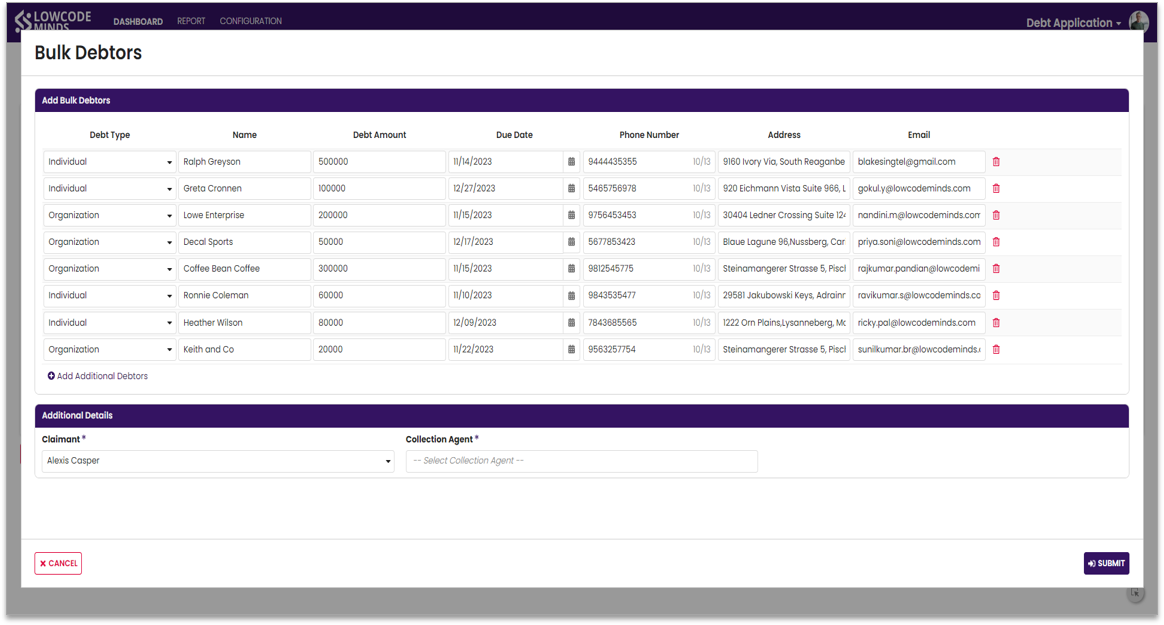Edit phone number 5465756978
The width and height of the screenshot is (1164, 625).
(x=649, y=189)
